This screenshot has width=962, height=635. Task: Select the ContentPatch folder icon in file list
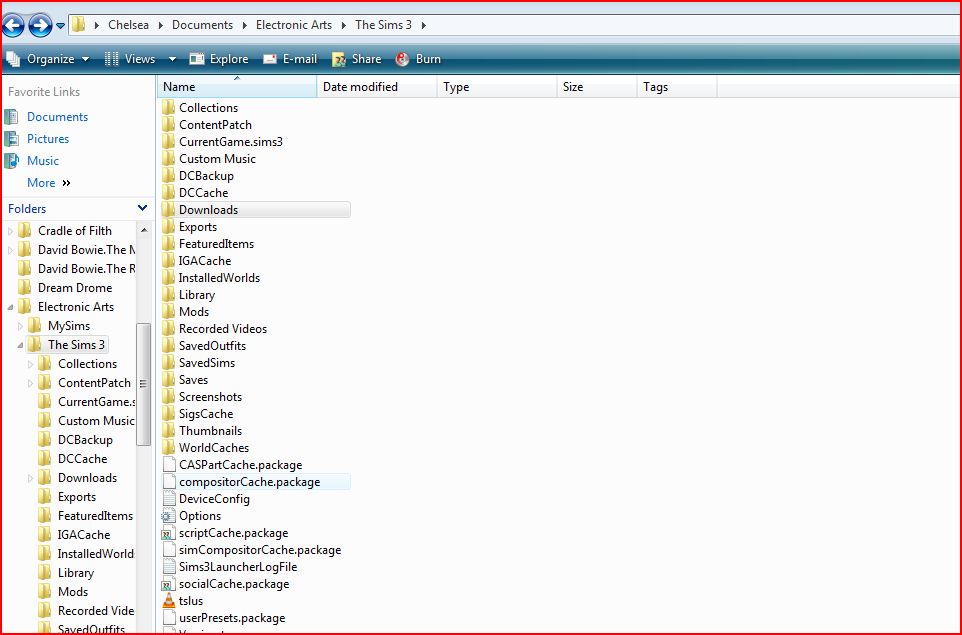(169, 125)
